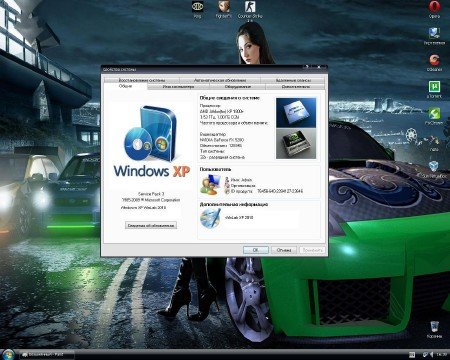Open the Оборудование tab
The image size is (450, 360).
[x=237, y=87]
